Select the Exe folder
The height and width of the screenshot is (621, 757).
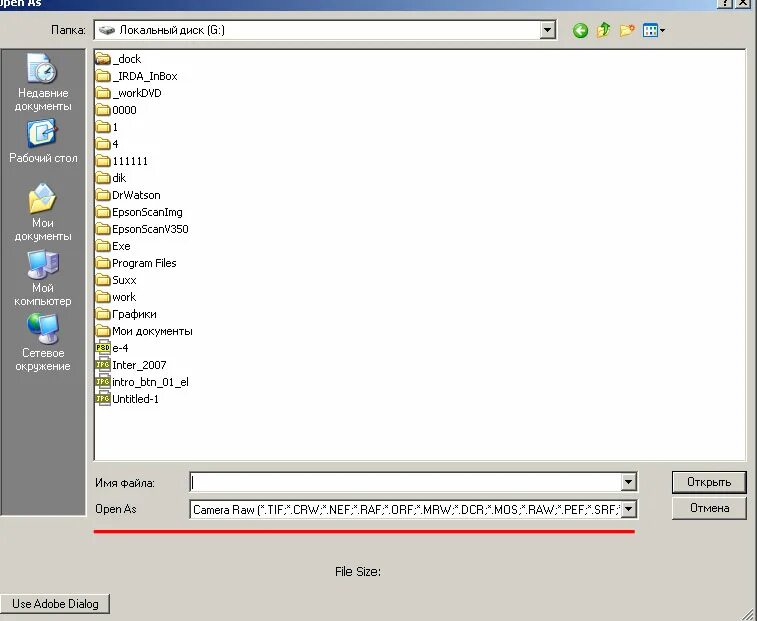(x=113, y=246)
